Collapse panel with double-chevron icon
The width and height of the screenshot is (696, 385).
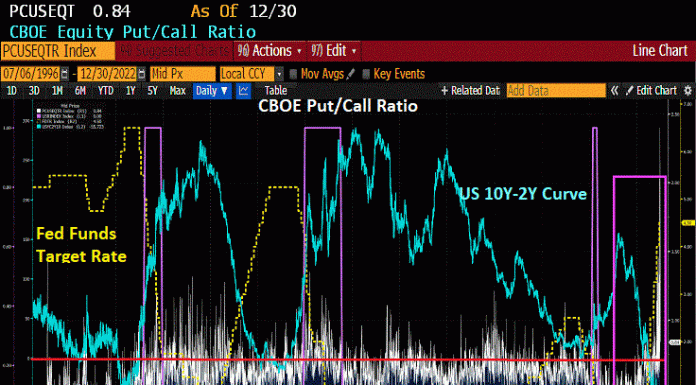(615, 91)
